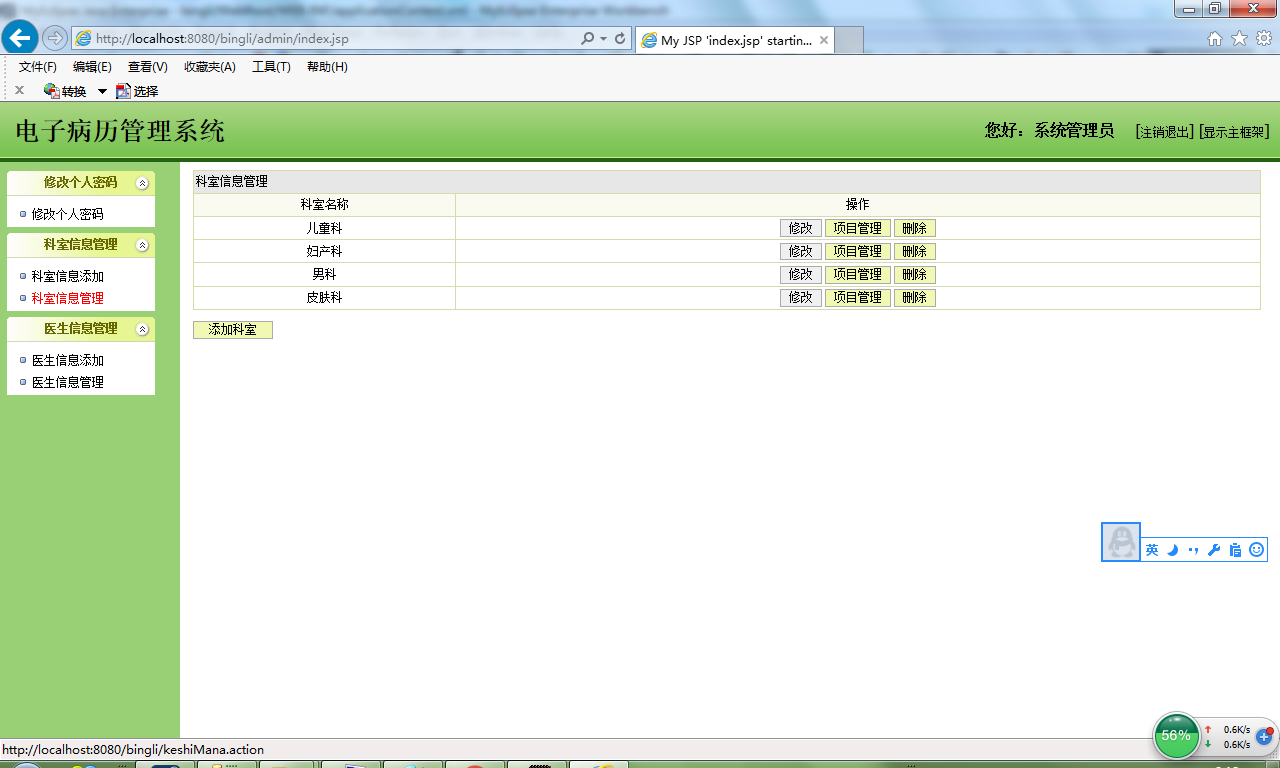The image size is (1280, 768).
Task: Toggle the IME 英 language mode
Action: pos(1152,550)
